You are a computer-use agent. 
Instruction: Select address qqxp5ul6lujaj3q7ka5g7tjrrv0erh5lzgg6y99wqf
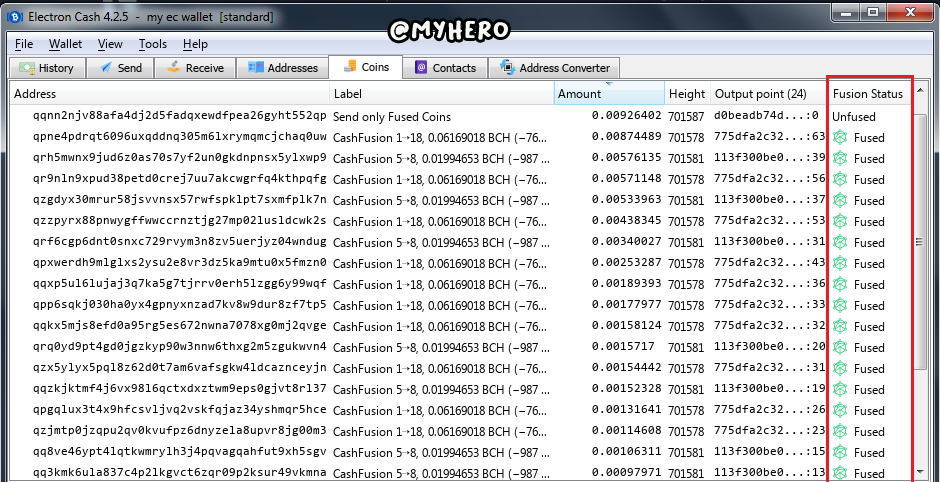click(180, 284)
